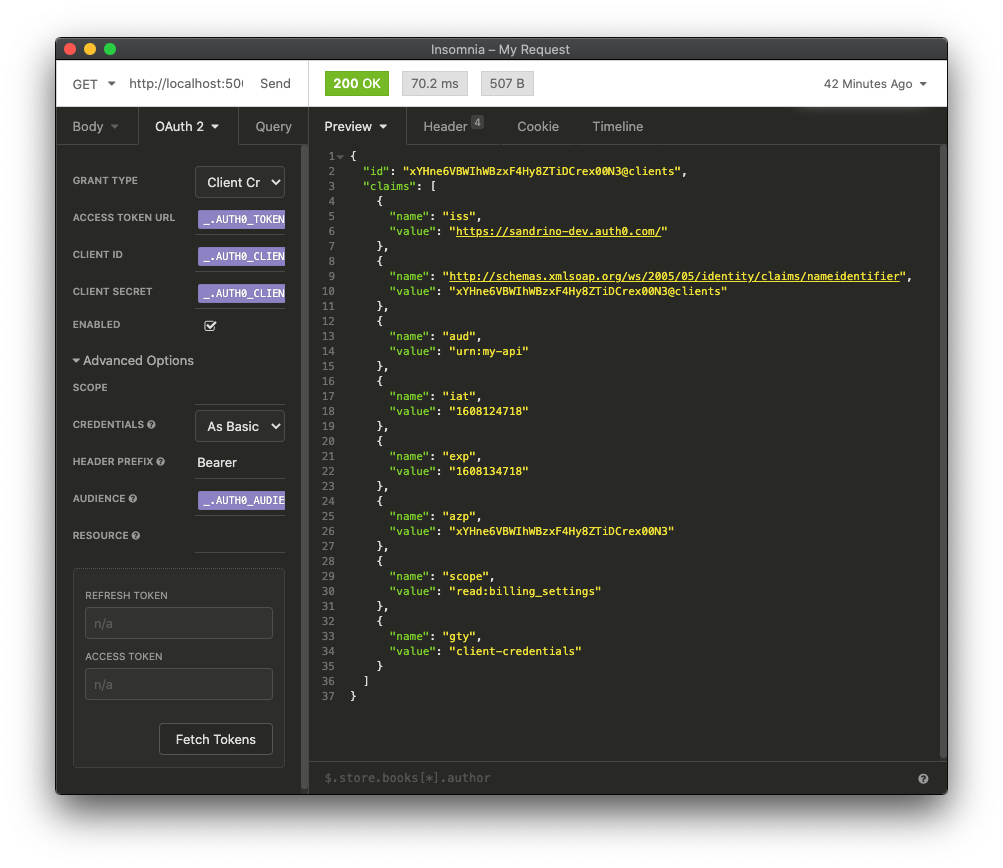Open the Grant Type select box
This screenshot has height=868, width=1003.
click(240, 182)
